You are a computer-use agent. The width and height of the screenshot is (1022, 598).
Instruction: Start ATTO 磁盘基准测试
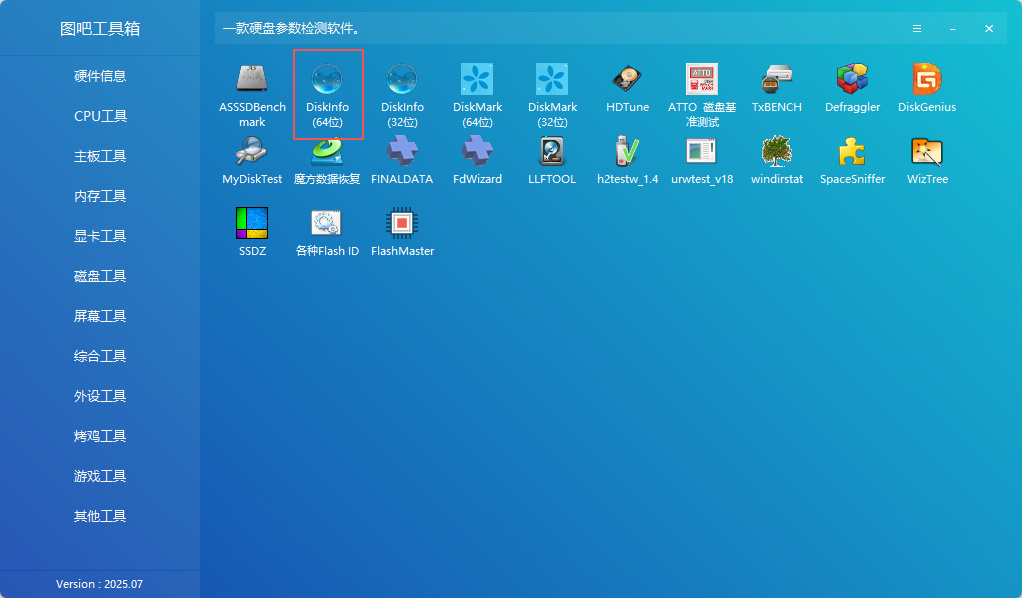(x=702, y=95)
